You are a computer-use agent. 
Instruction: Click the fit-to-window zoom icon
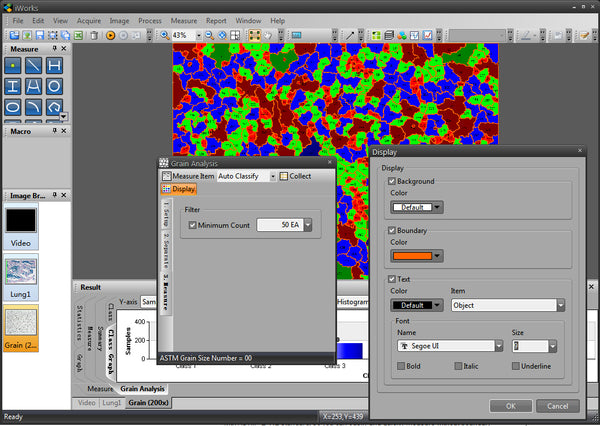point(222,36)
